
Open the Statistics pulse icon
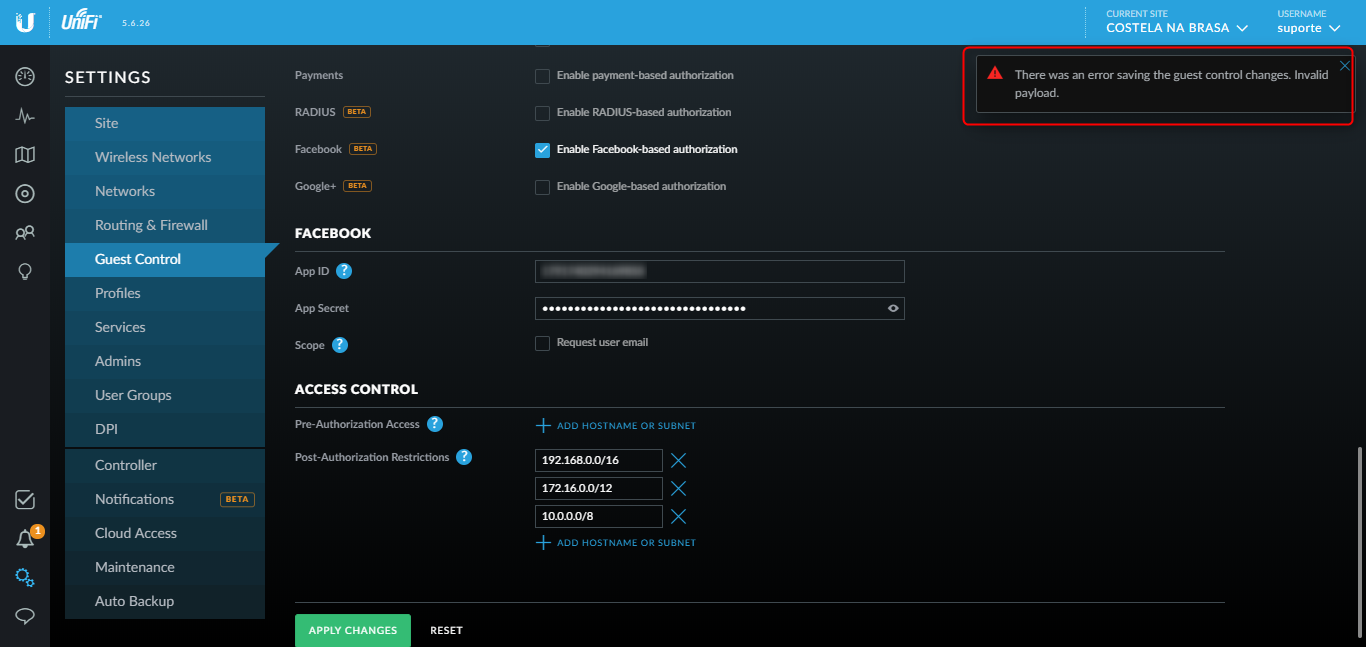tap(25, 116)
